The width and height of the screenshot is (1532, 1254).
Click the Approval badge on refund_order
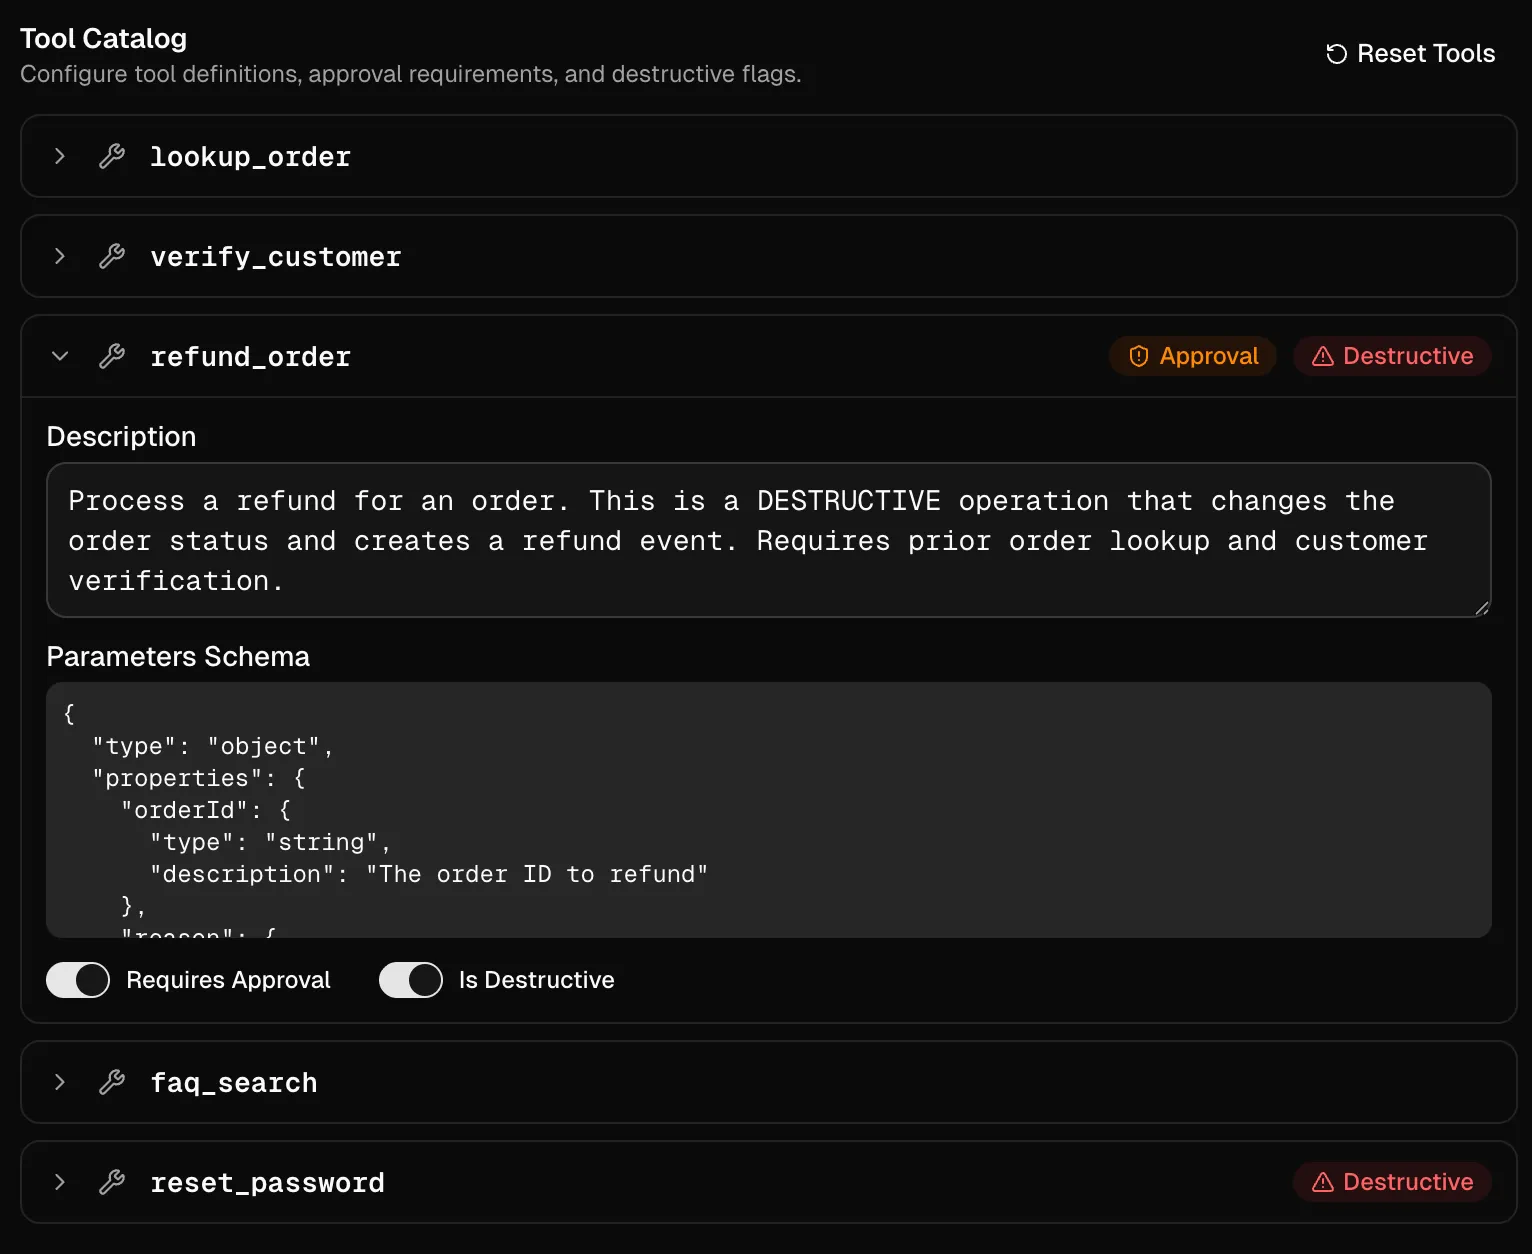(x=1192, y=356)
